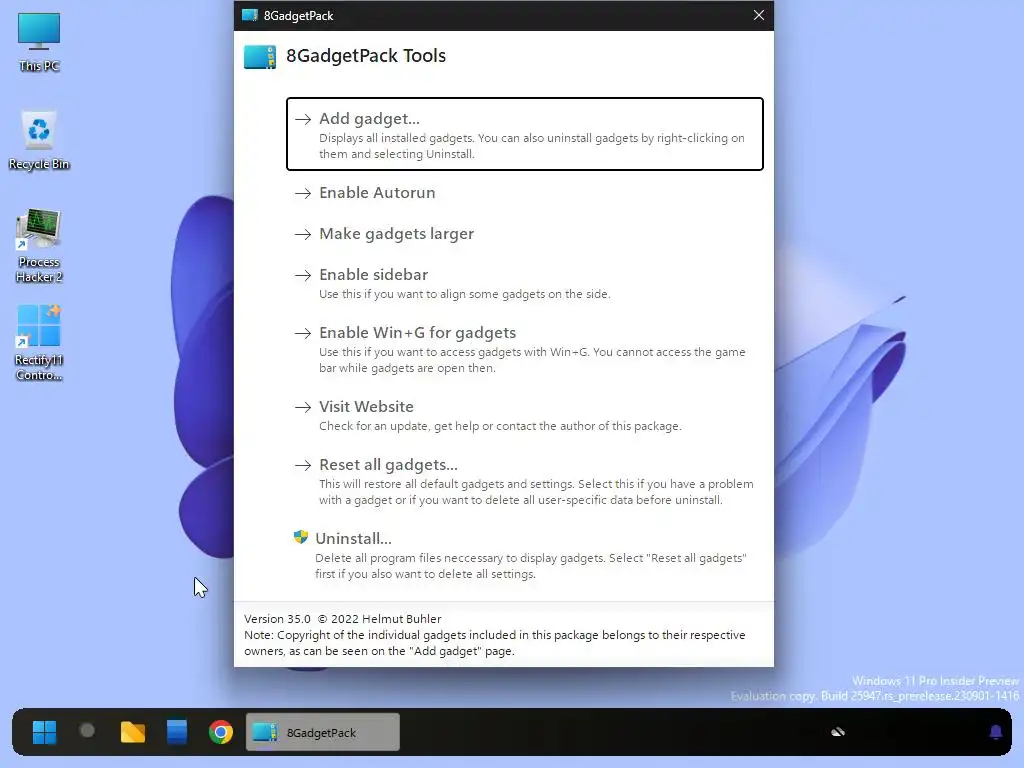1024x768 pixels.
Task: Open the Add gadget option
Action: [x=524, y=134]
